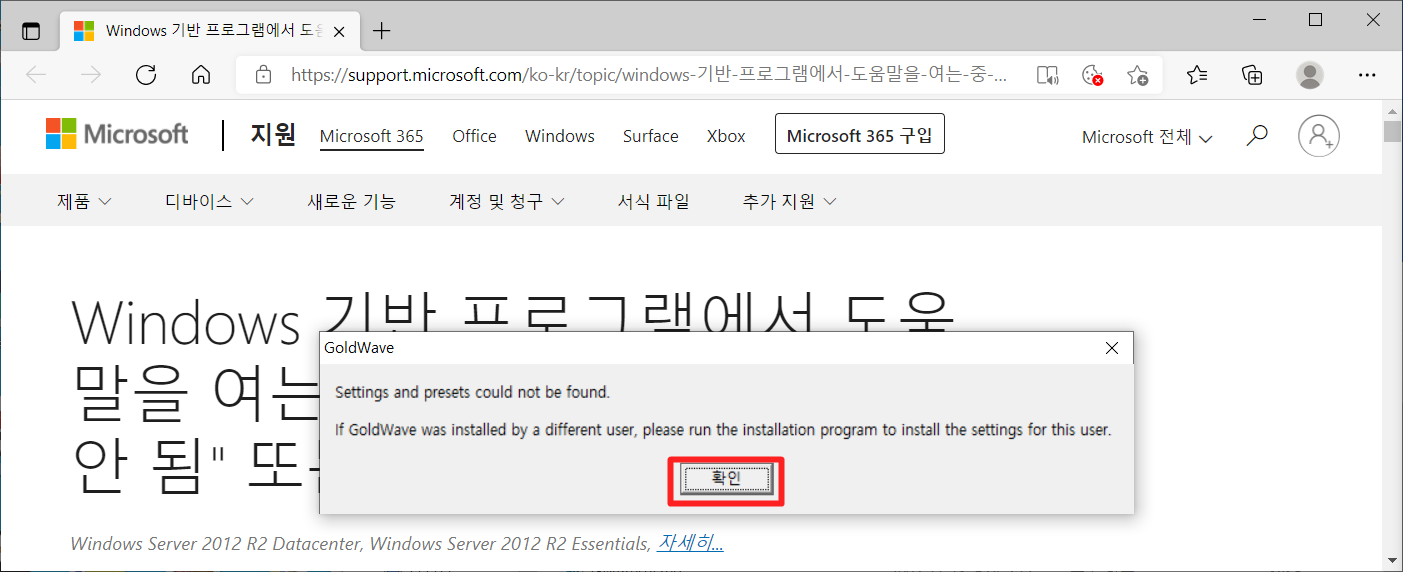This screenshot has height=572, width=1403.
Task: Go to browser home page
Action: [201, 75]
